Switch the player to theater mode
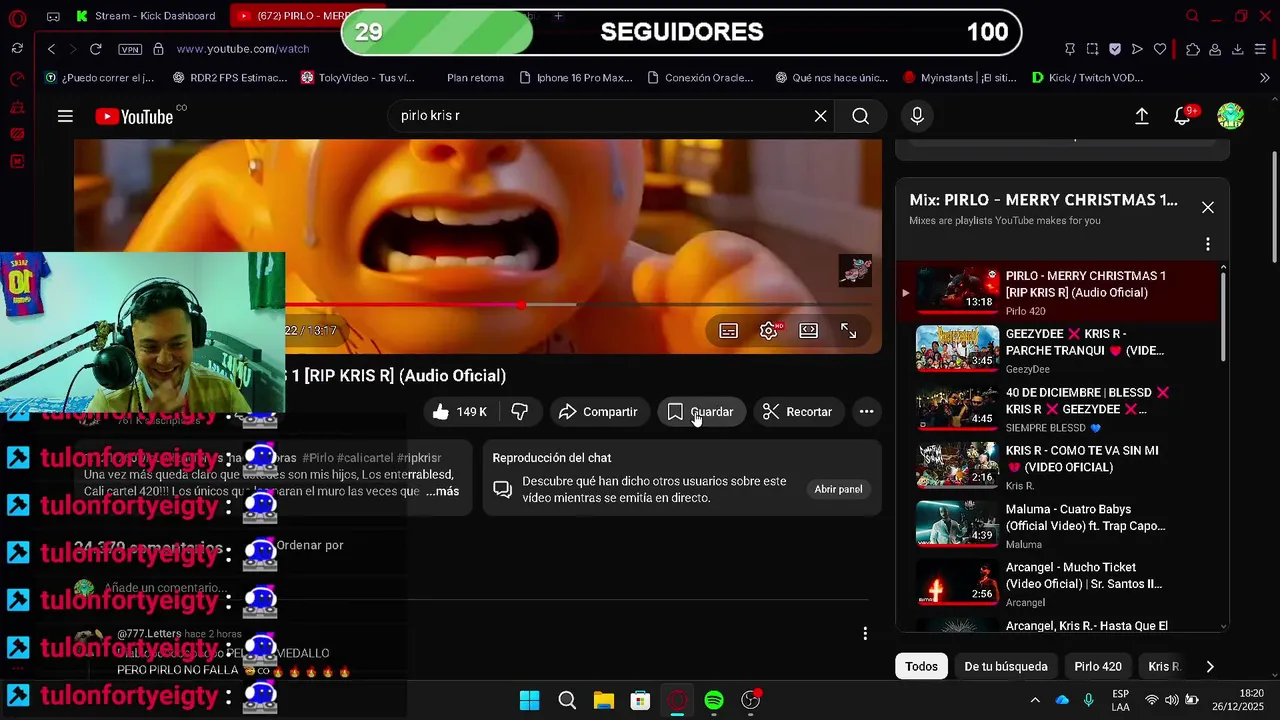Image resolution: width=1280 pixels, height=720 pixels. (809, 331)
